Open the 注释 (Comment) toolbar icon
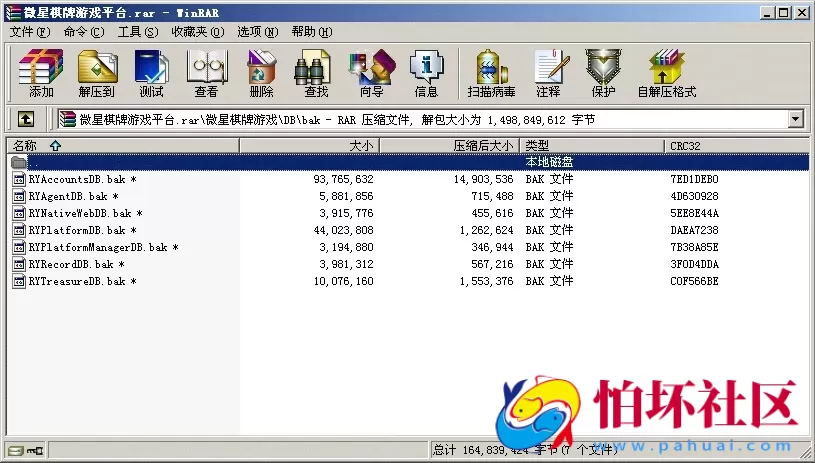815x463 pixels. 548,73
